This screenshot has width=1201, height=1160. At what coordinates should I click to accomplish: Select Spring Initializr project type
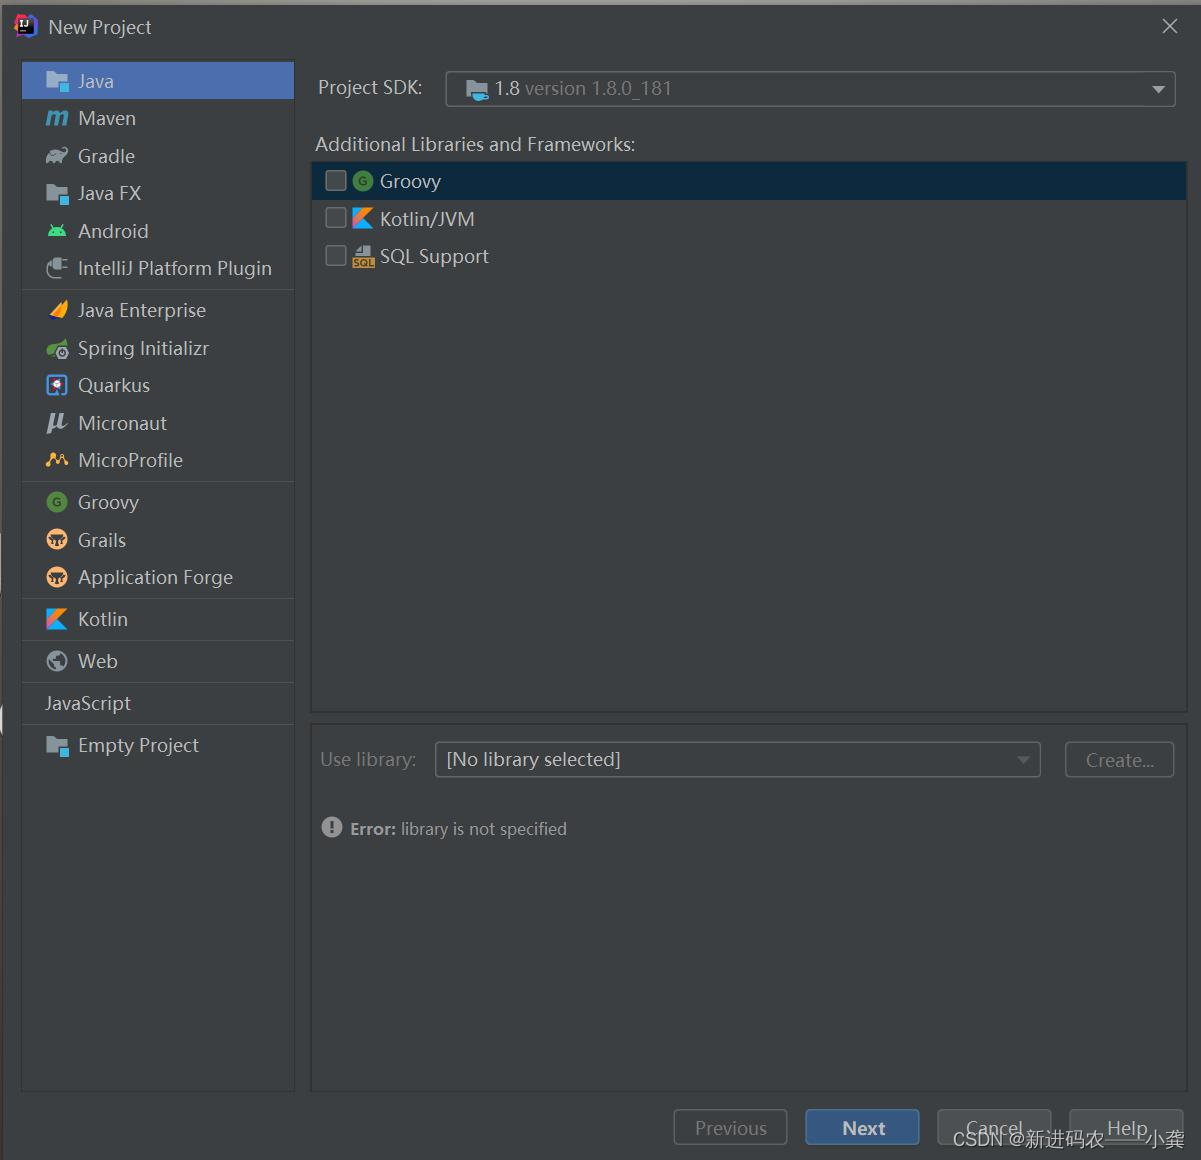click(158, 348)
